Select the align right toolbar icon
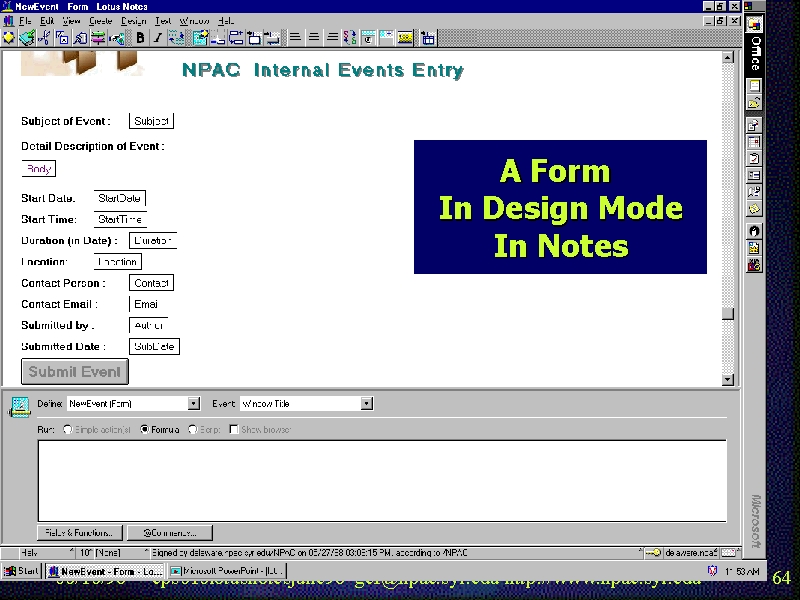800x600 pixels. (332, 37)
